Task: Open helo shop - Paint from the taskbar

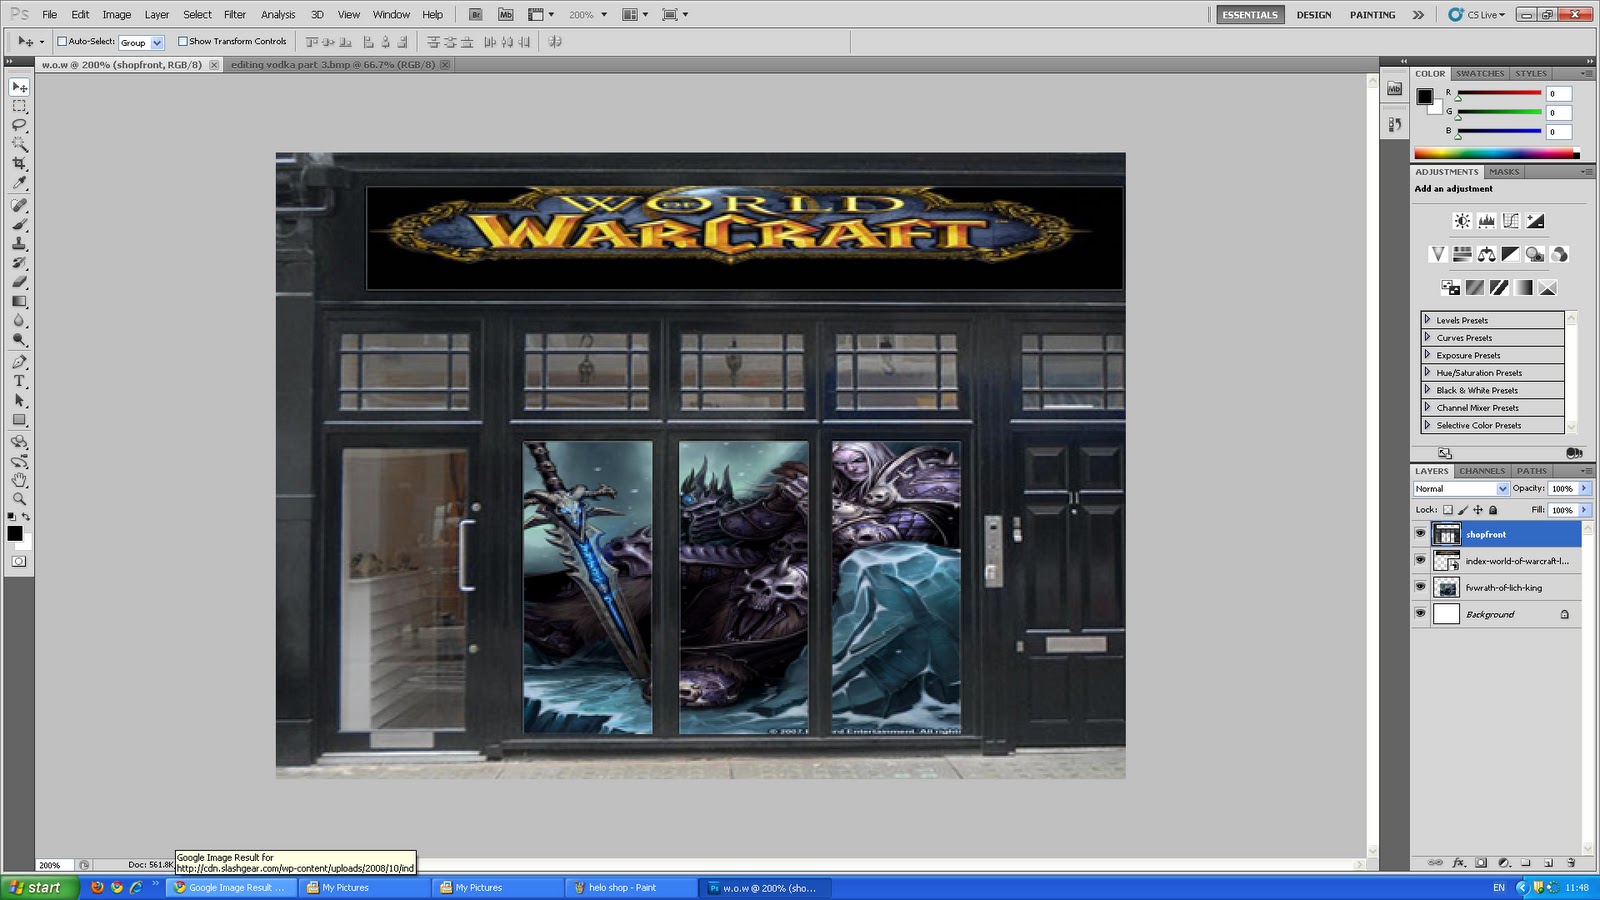Action: coord(632,887)
